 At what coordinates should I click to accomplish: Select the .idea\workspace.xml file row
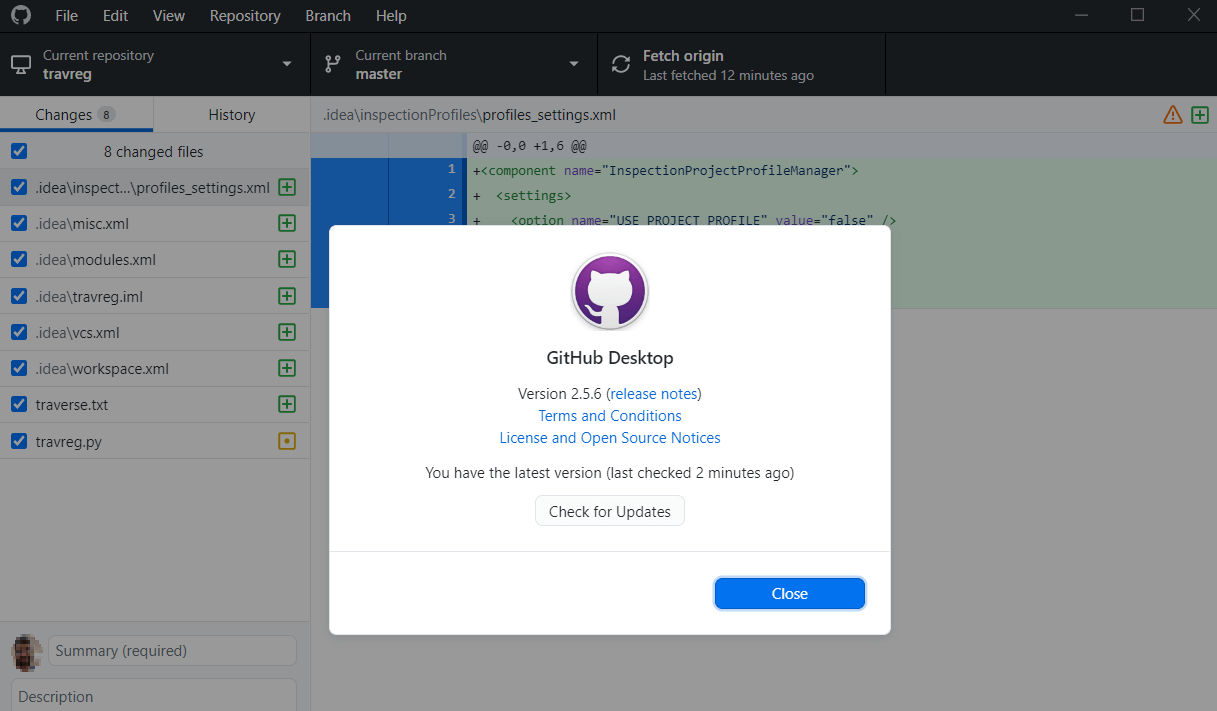[155, 368]
